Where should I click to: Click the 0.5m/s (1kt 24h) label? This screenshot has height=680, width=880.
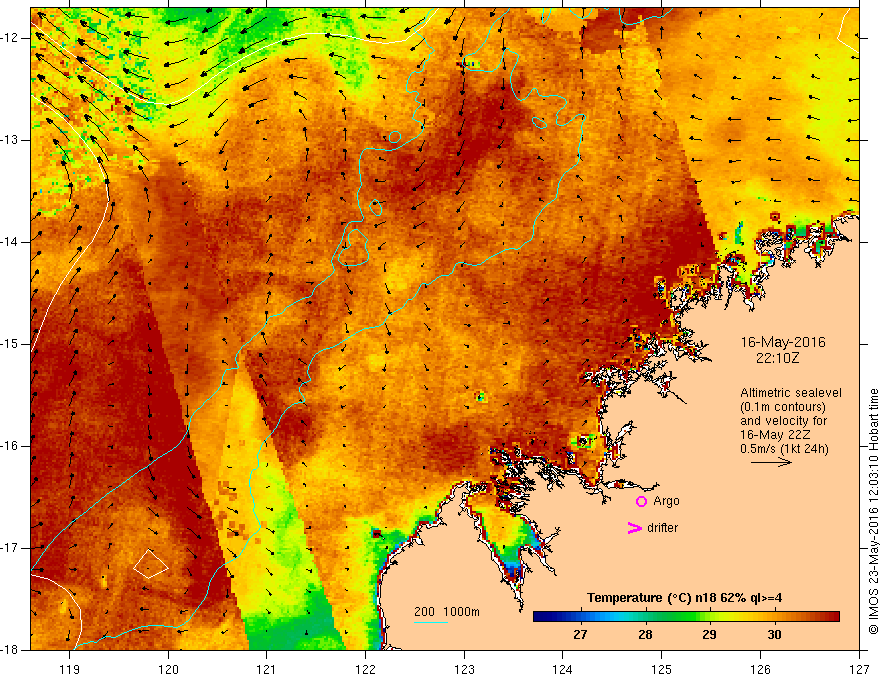click(784, 449)
